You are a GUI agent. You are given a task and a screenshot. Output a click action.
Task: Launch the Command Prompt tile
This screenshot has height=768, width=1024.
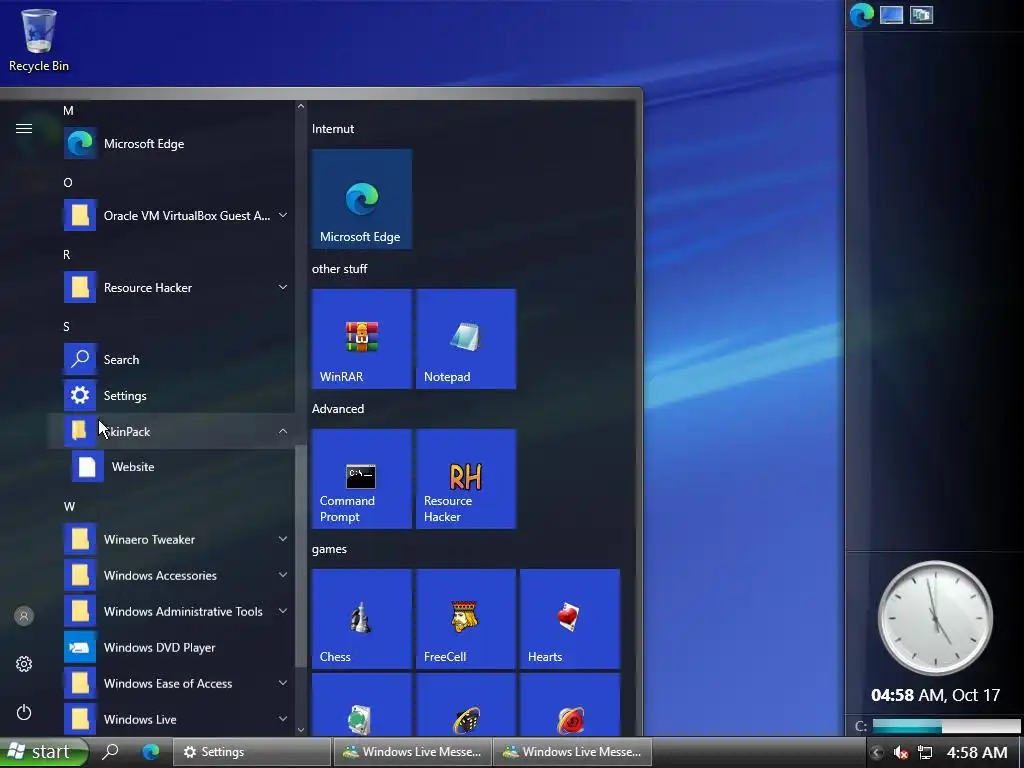pyautogui.click(x=362, y=479)
